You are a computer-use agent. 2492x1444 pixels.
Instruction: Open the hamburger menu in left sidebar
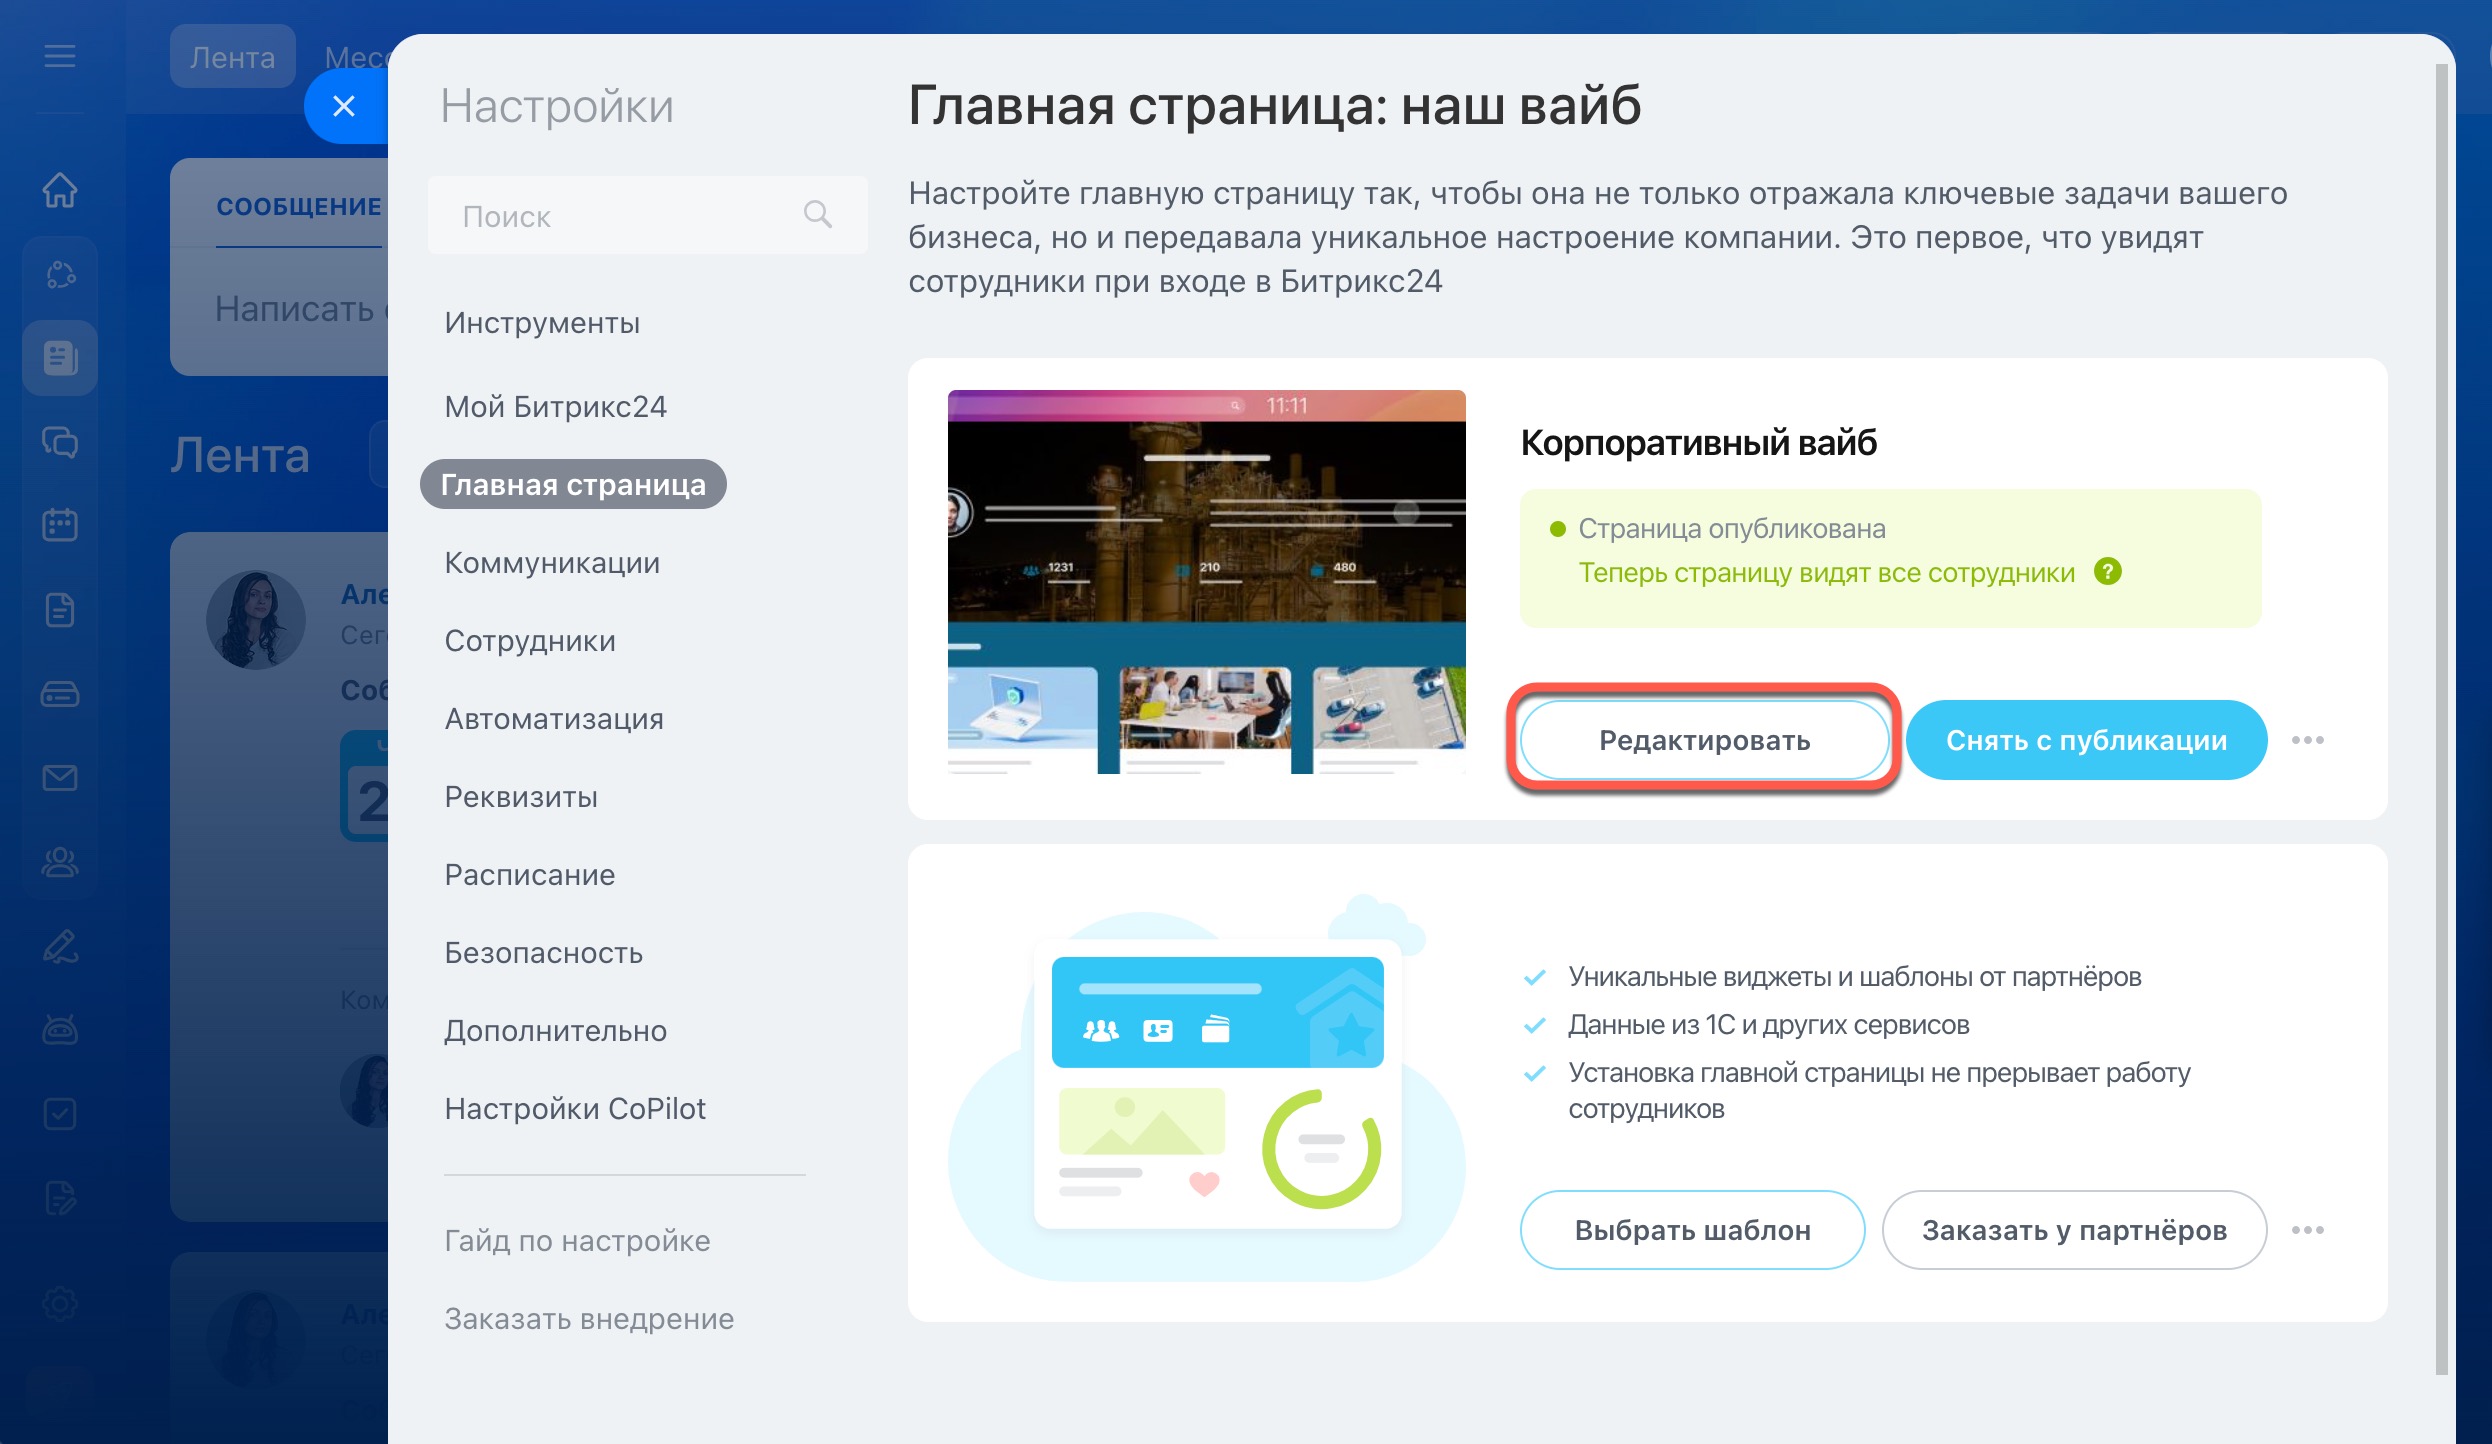click(60, 56)
